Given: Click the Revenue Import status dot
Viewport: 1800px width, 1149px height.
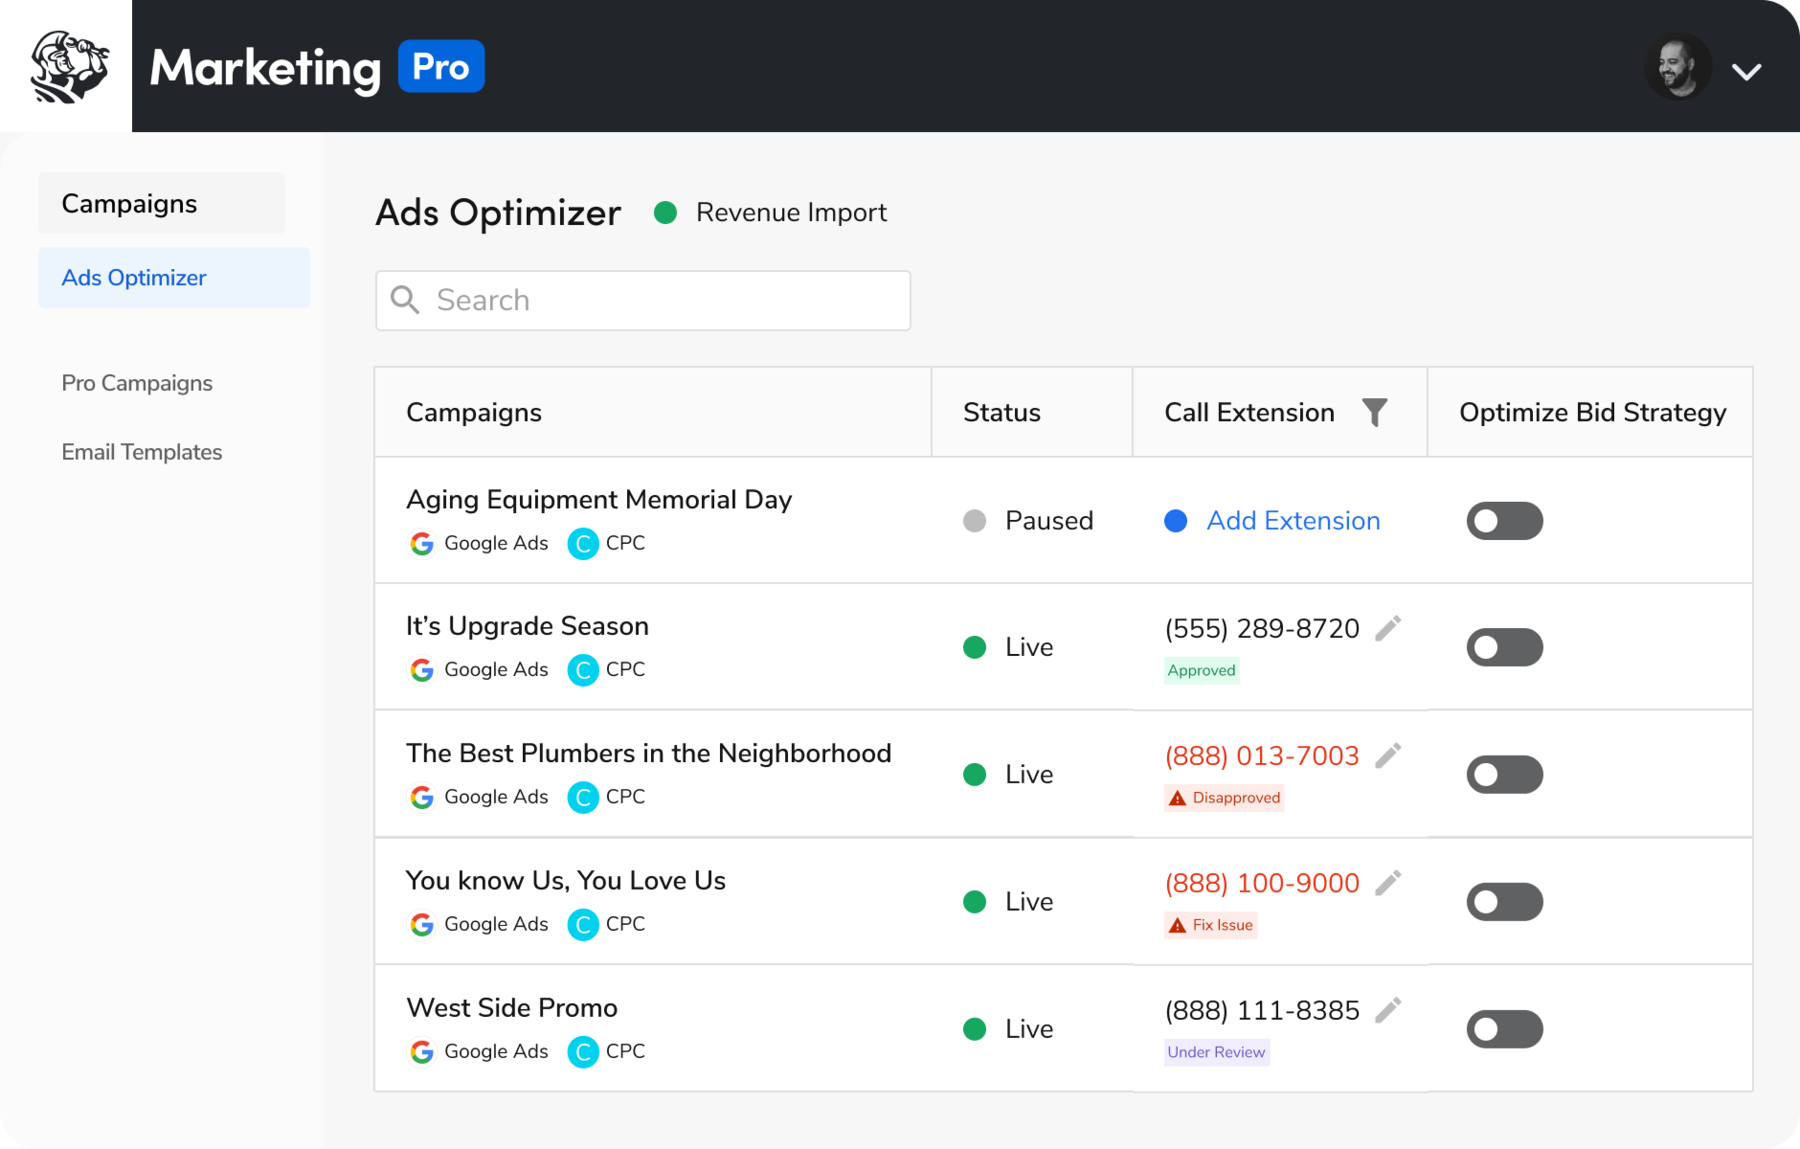Looking at the screenshot, I should [666, 212].
